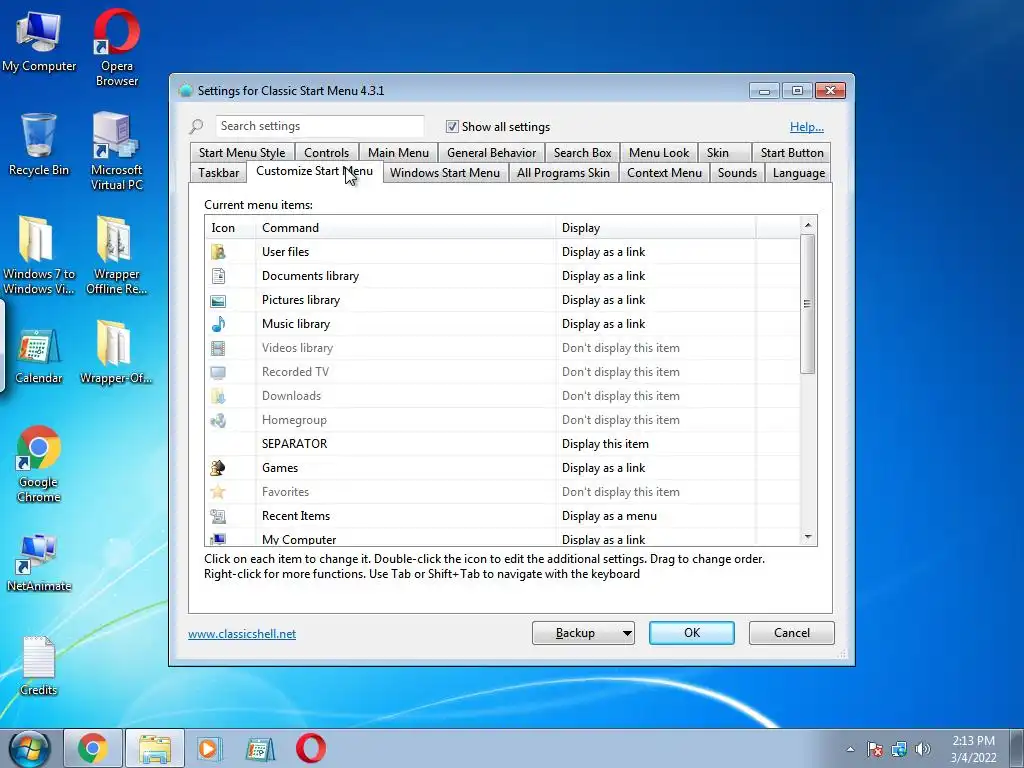The image size is (1024, 768).
Task: Click the Documents library row icon
Action: 218,276
